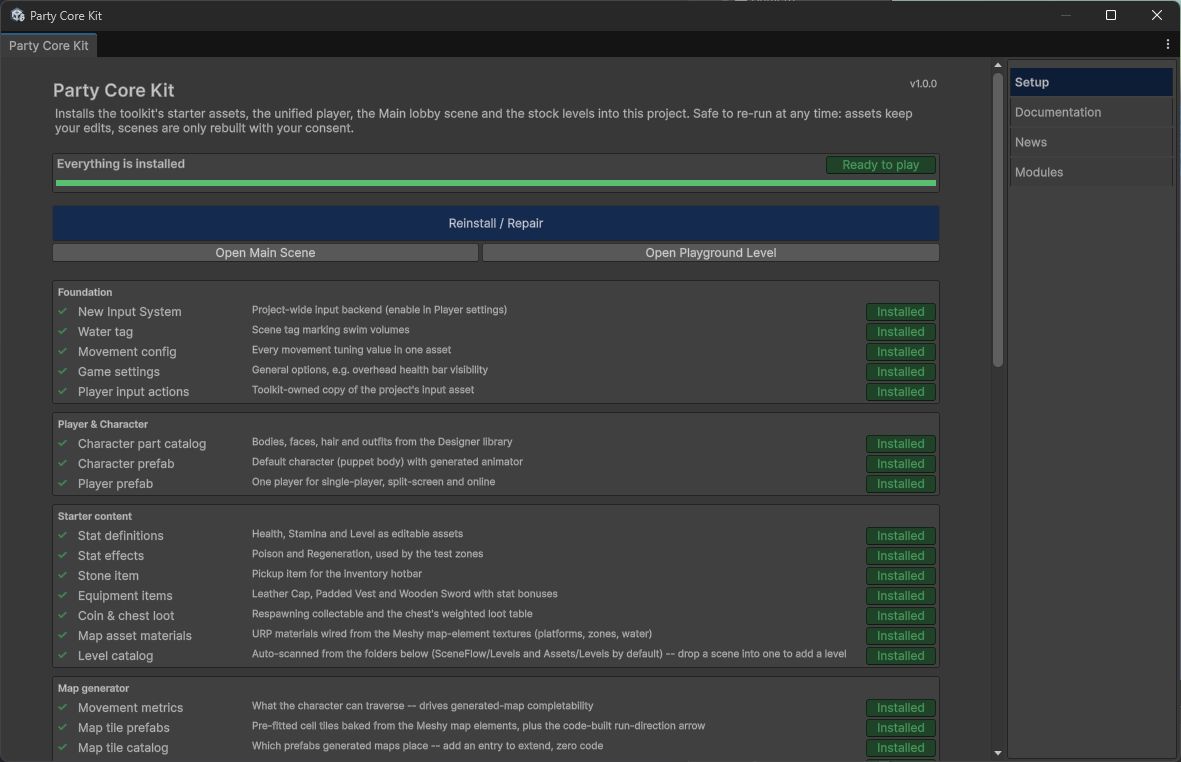Image resolution: width=1181 pixels, height=762 pixels.
Task: Click the Reinstall / Repair button
Action: coord(496,224)
